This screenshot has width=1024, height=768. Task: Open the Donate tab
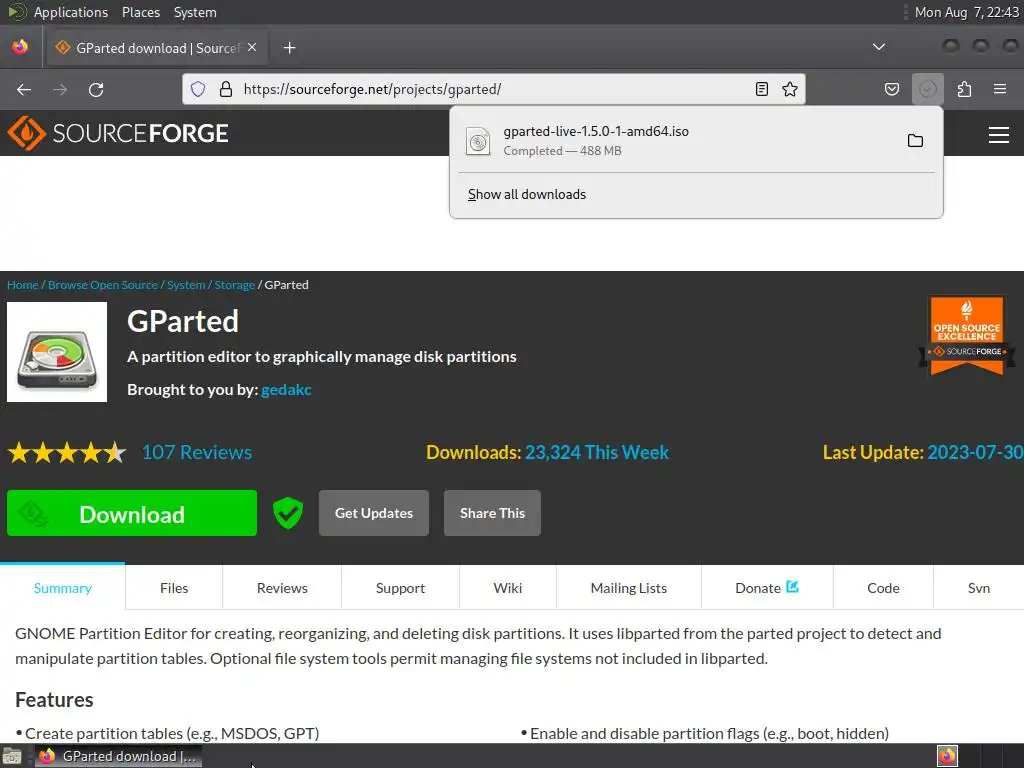click(x=767, y=588)
